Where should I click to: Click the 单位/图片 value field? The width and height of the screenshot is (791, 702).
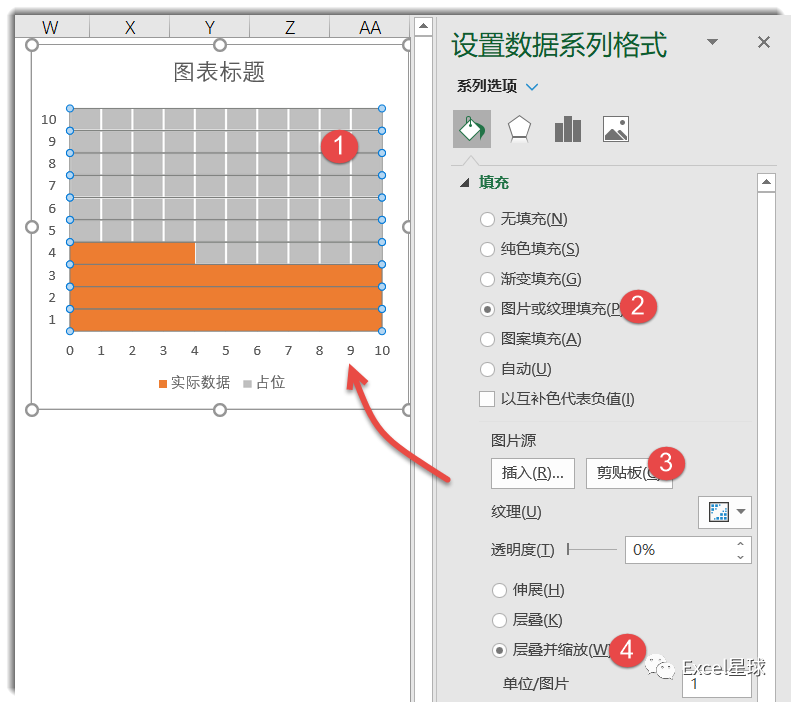pos(716,684)
